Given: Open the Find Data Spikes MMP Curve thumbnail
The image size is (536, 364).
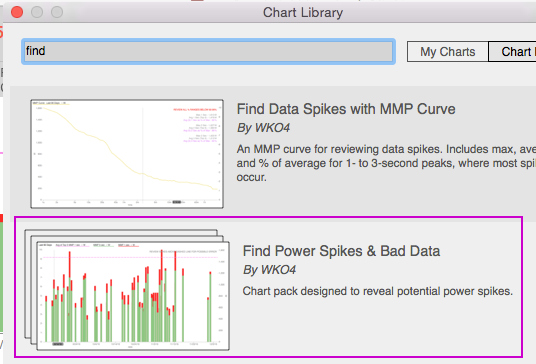Looking at the screenshot, I should tap(127, 154).
